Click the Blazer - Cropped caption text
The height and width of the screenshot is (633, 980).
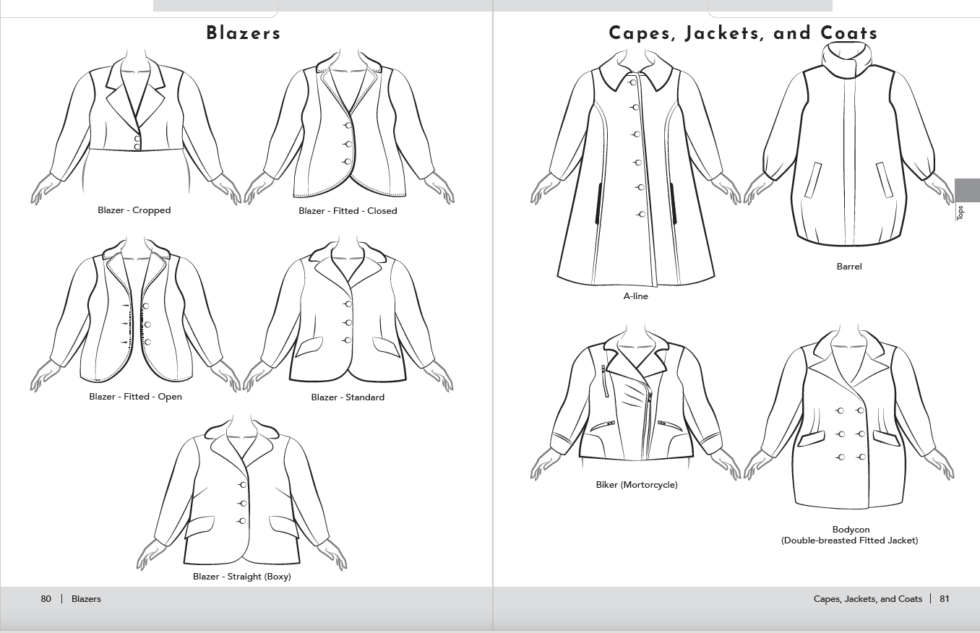click(134, 210)
